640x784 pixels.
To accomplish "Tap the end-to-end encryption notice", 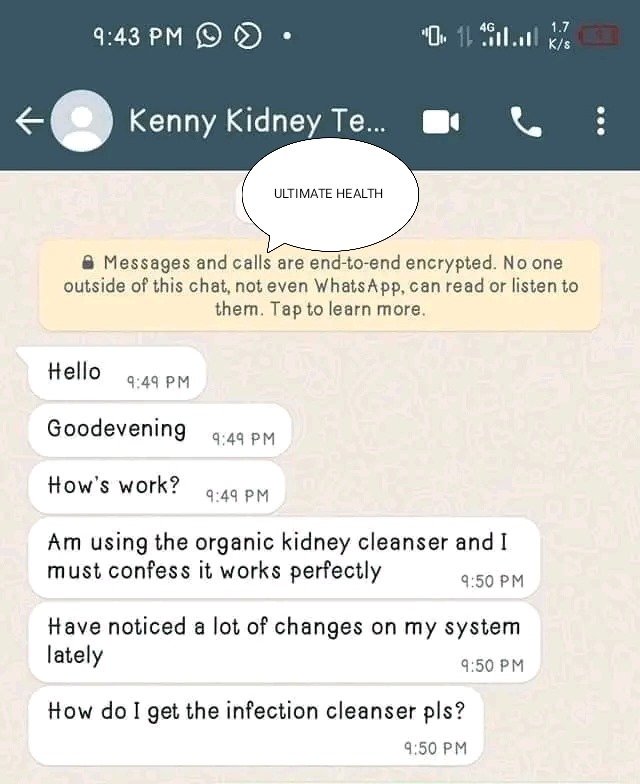I will (x=320, y=286).
